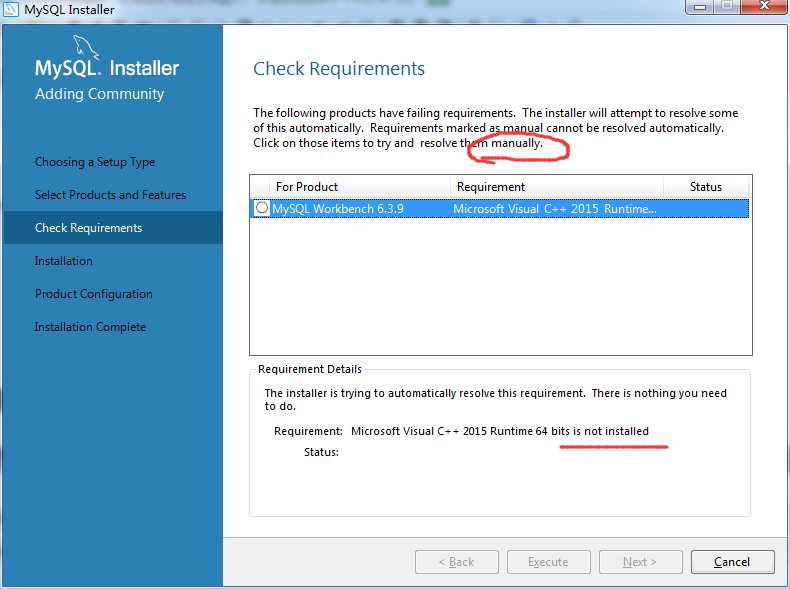Click the 'Requirement:' label in details
The width and height of the screenshot is (790, 589).
pos(308,431)
